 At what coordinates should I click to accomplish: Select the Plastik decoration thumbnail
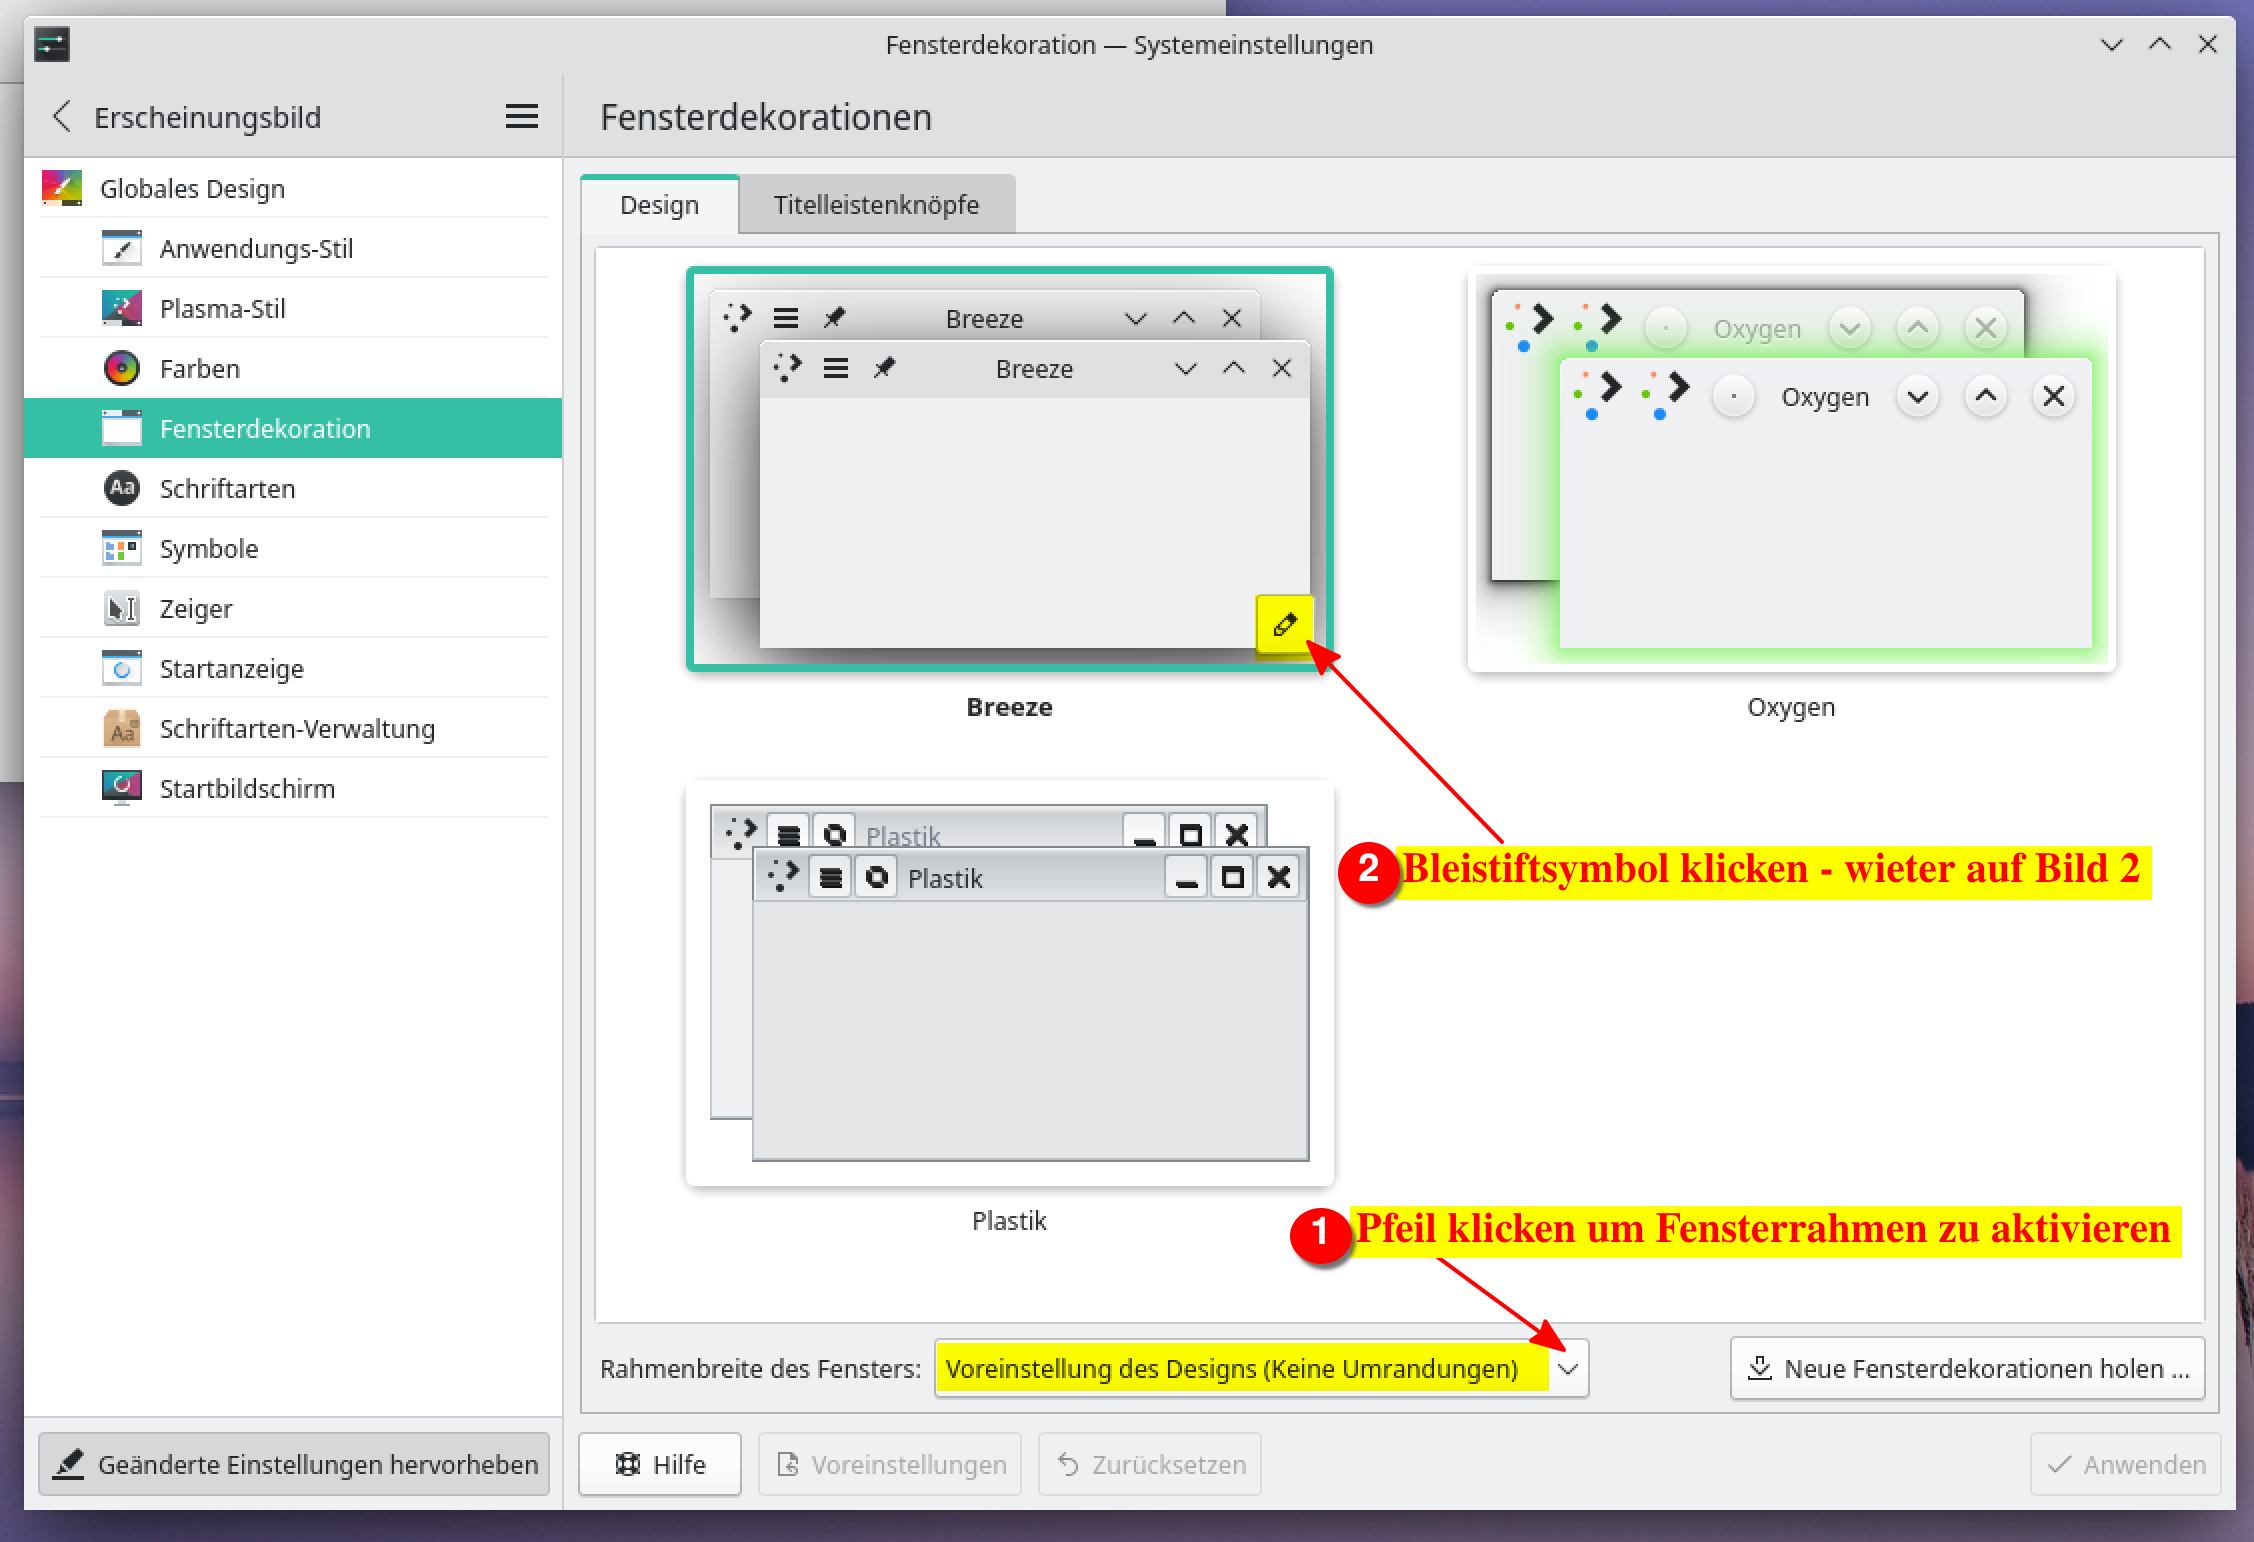1009,983
